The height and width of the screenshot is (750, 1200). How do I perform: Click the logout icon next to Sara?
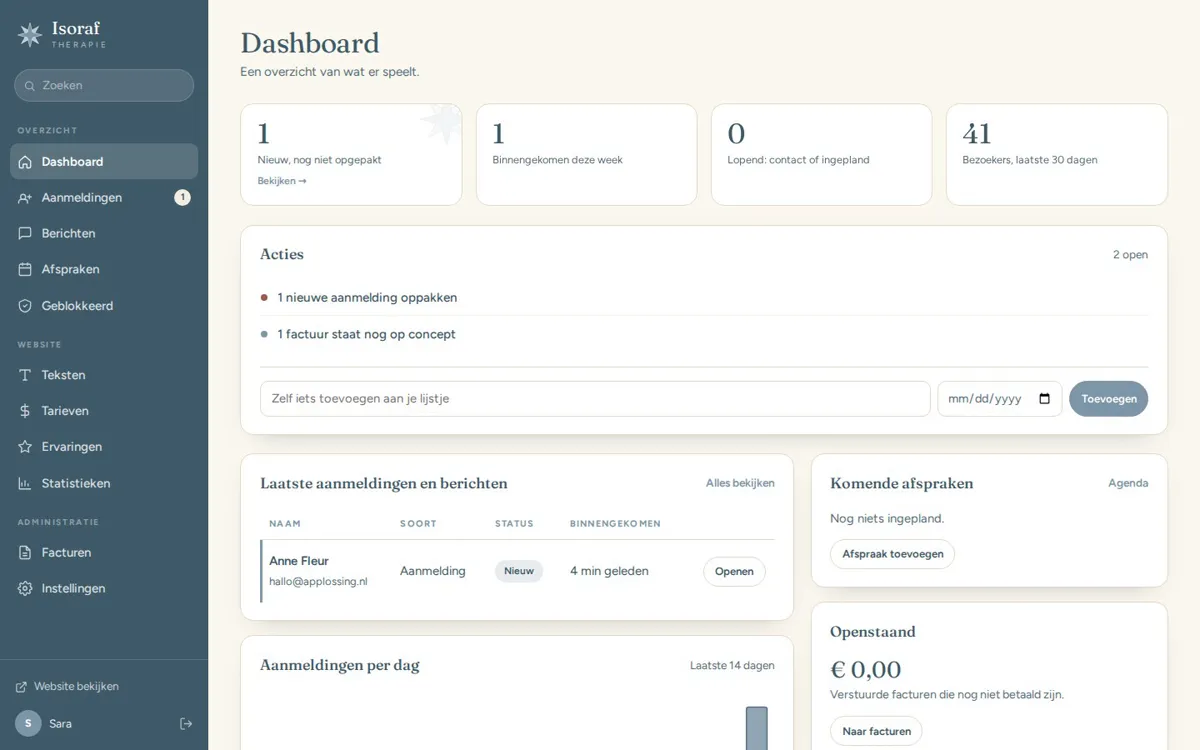click(x=186, y=723)
